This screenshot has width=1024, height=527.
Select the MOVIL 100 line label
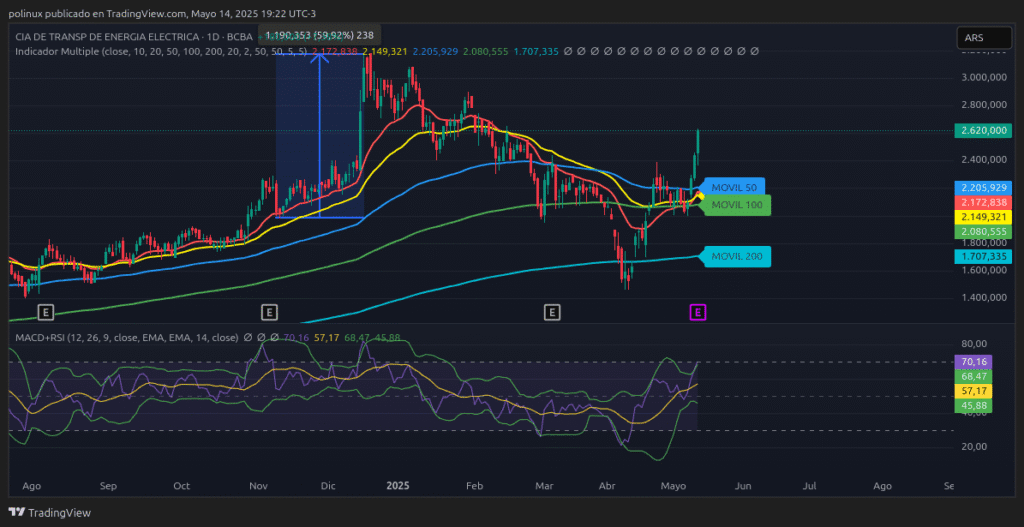tap(738, 205)
